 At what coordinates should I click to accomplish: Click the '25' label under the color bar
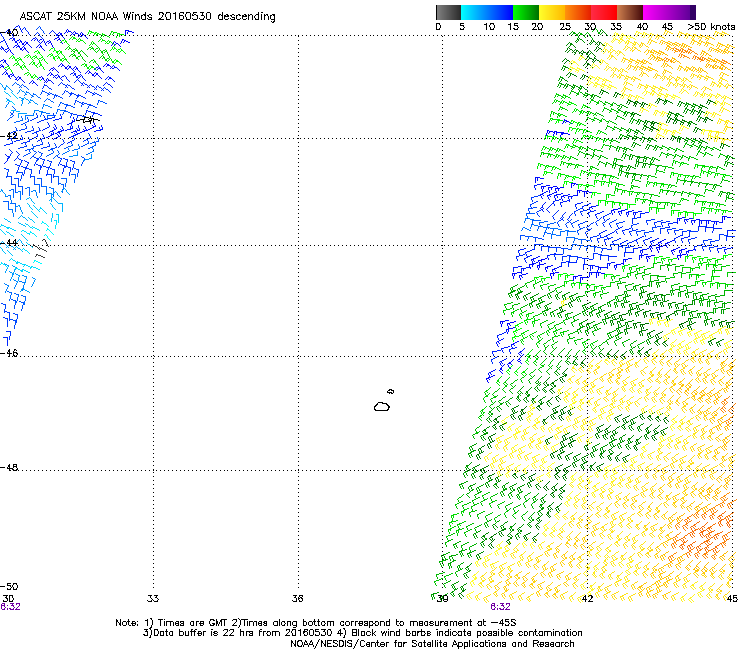565,27
